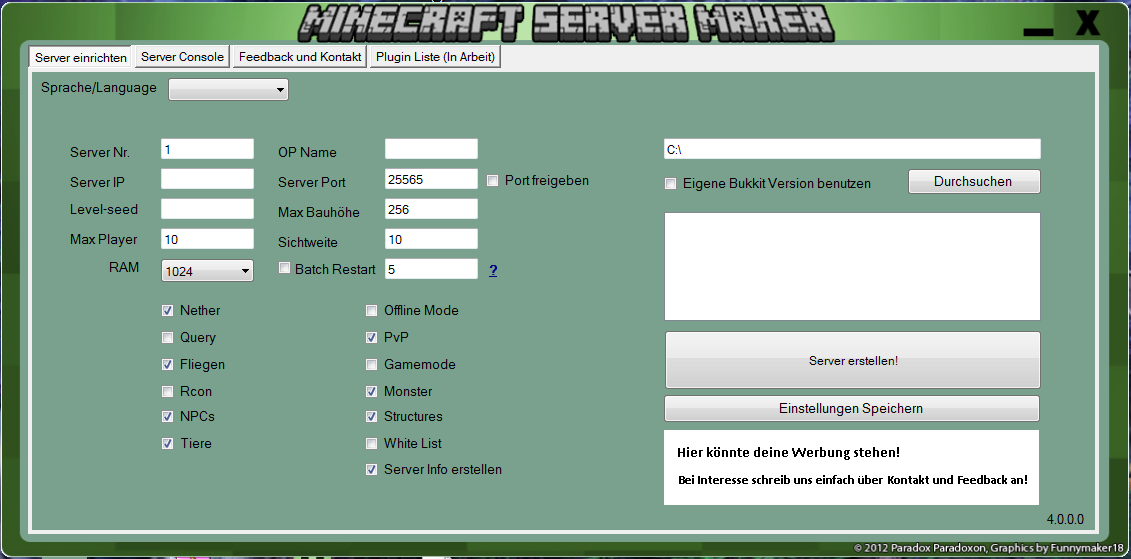This screenshot has width=1131, height=559.
Task: Click the Level-seed input field
Action: tap(208, 209)
